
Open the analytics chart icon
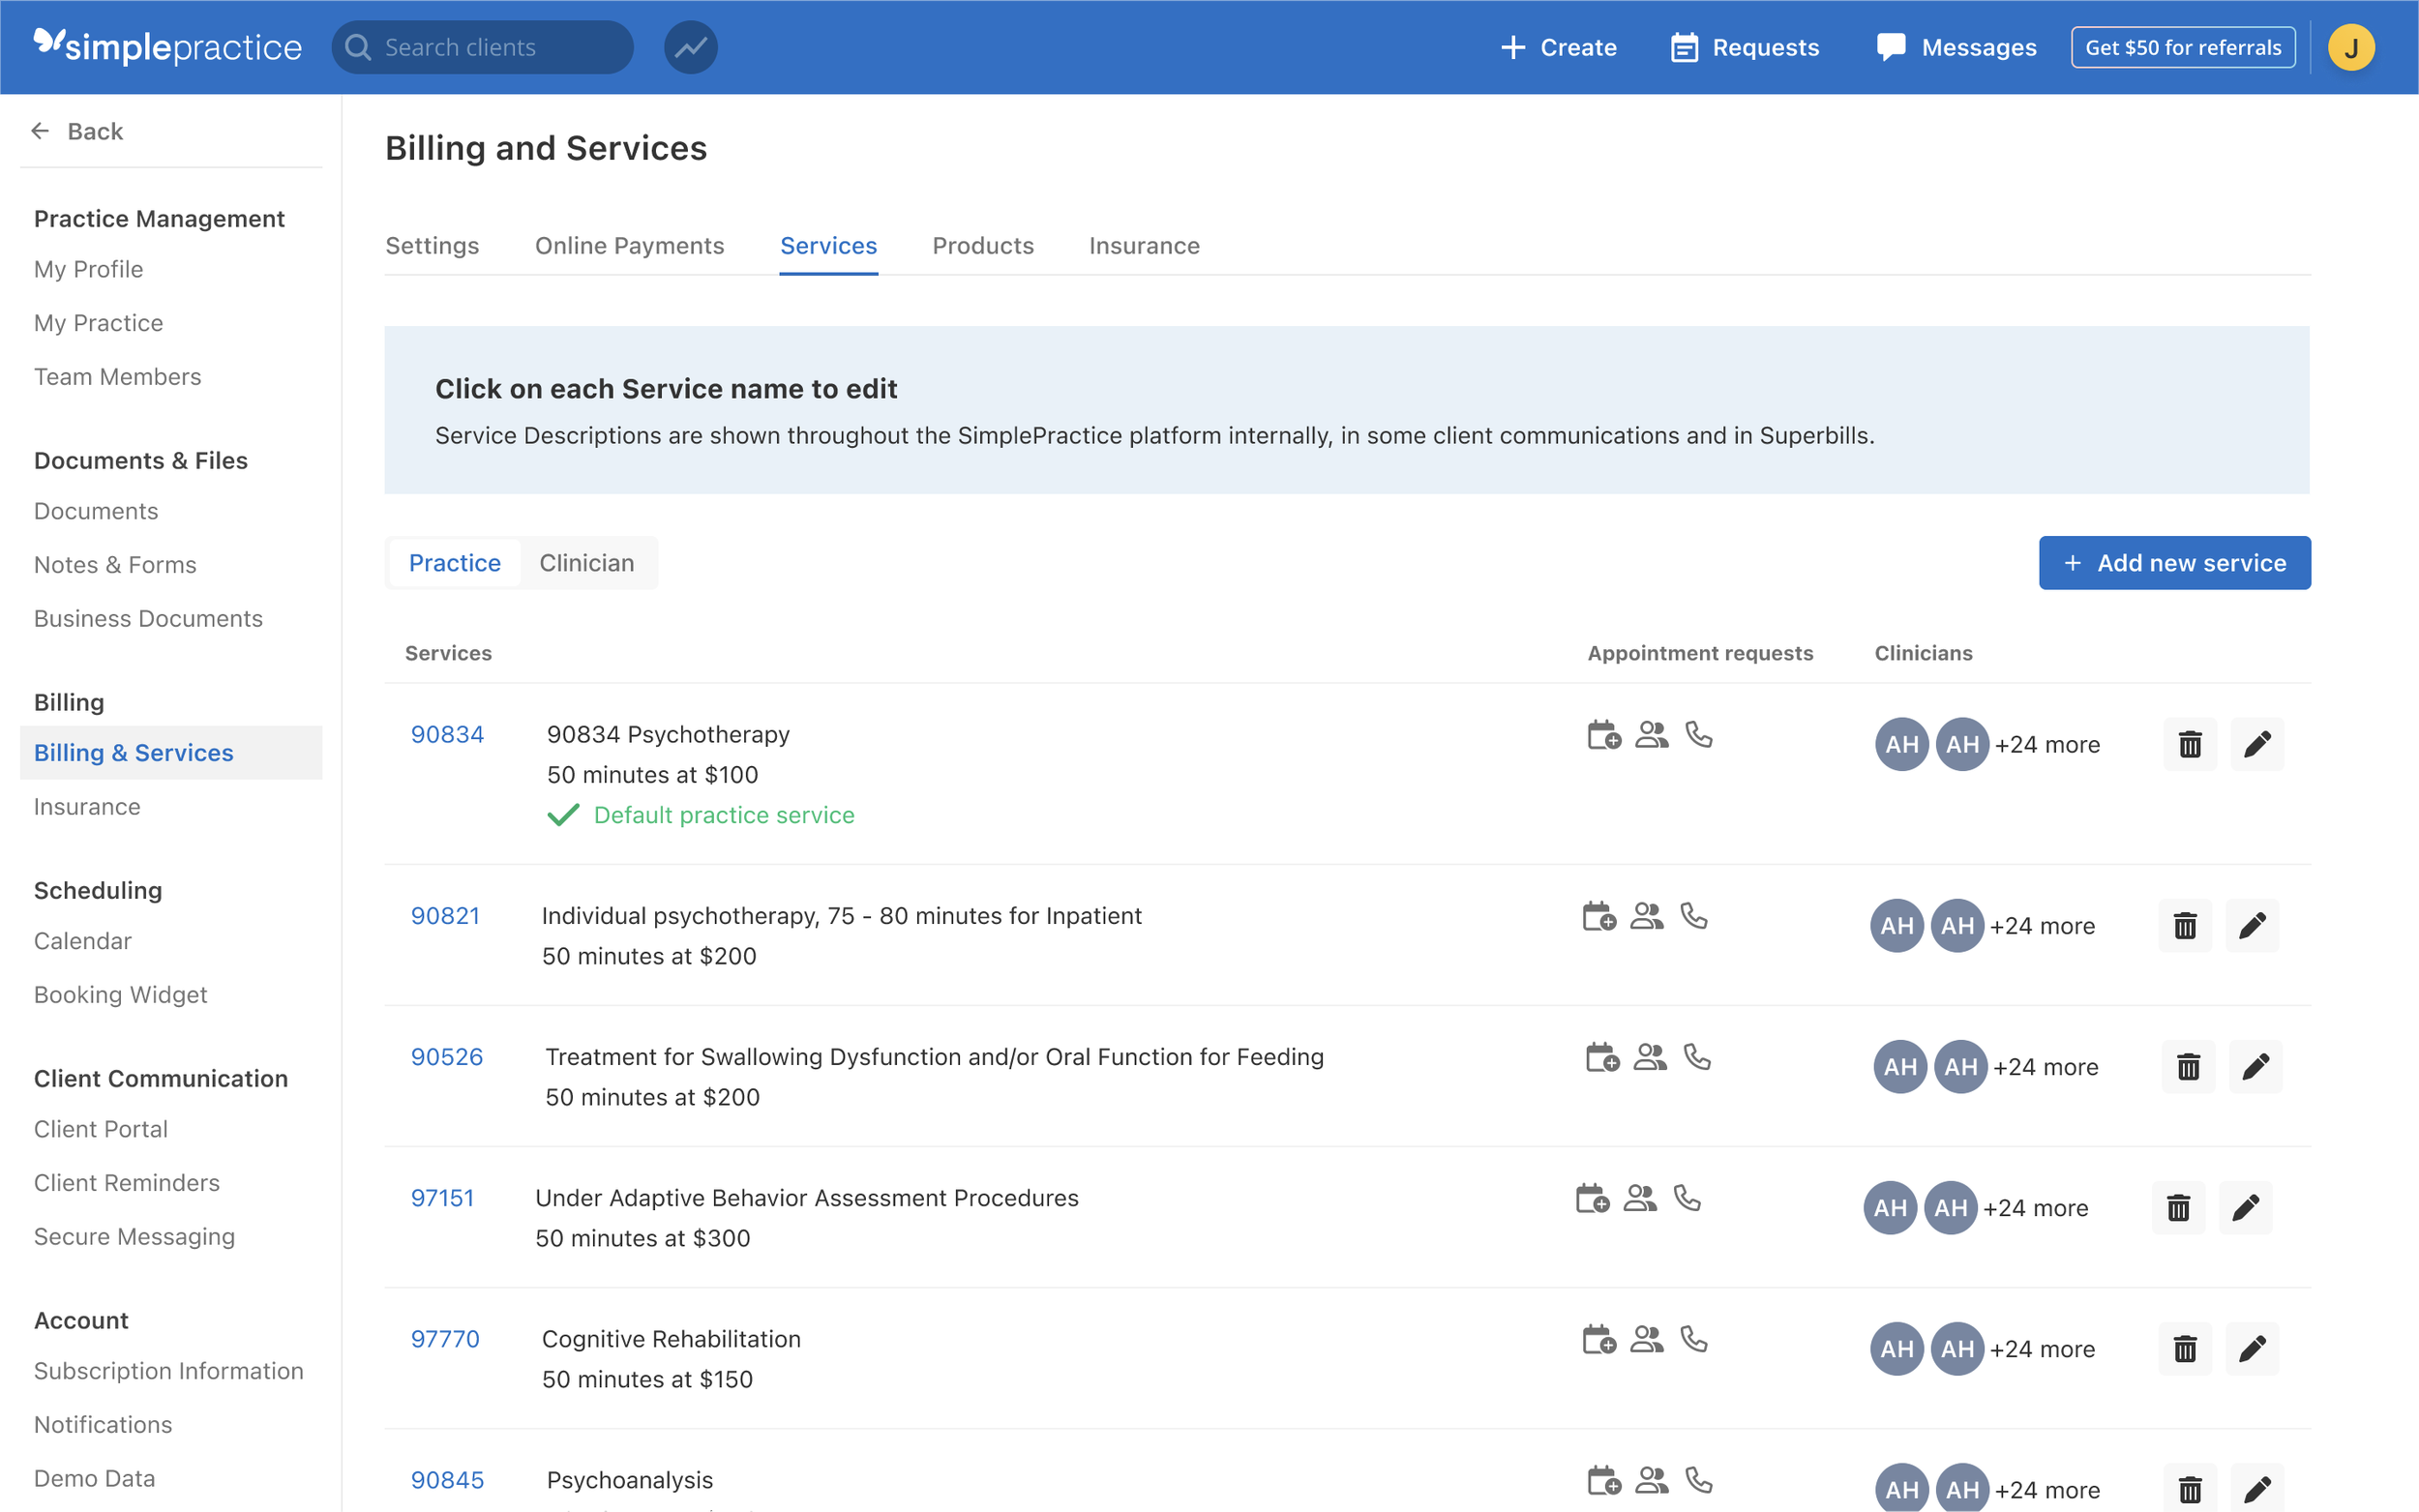690,47
